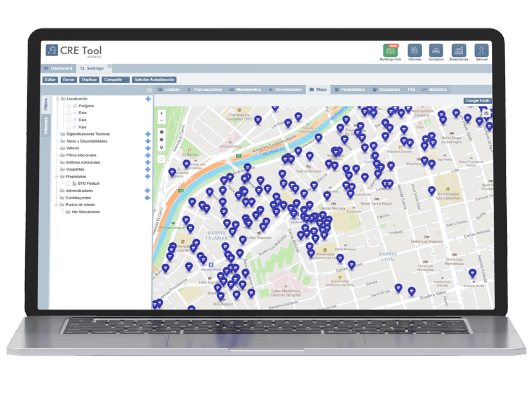Open the vertical Filtros side tab

coord(45,105)
